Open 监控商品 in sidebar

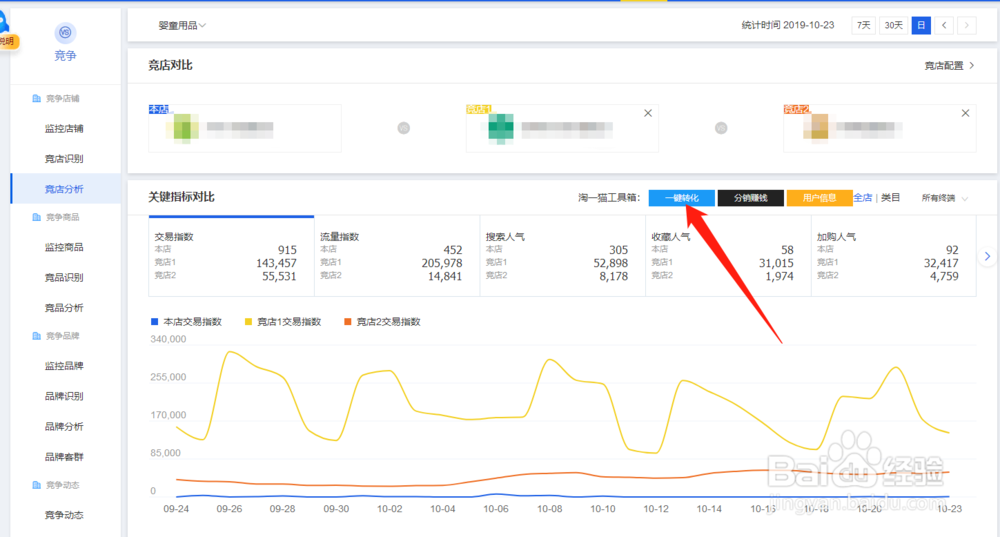click(x=64, y=247)
